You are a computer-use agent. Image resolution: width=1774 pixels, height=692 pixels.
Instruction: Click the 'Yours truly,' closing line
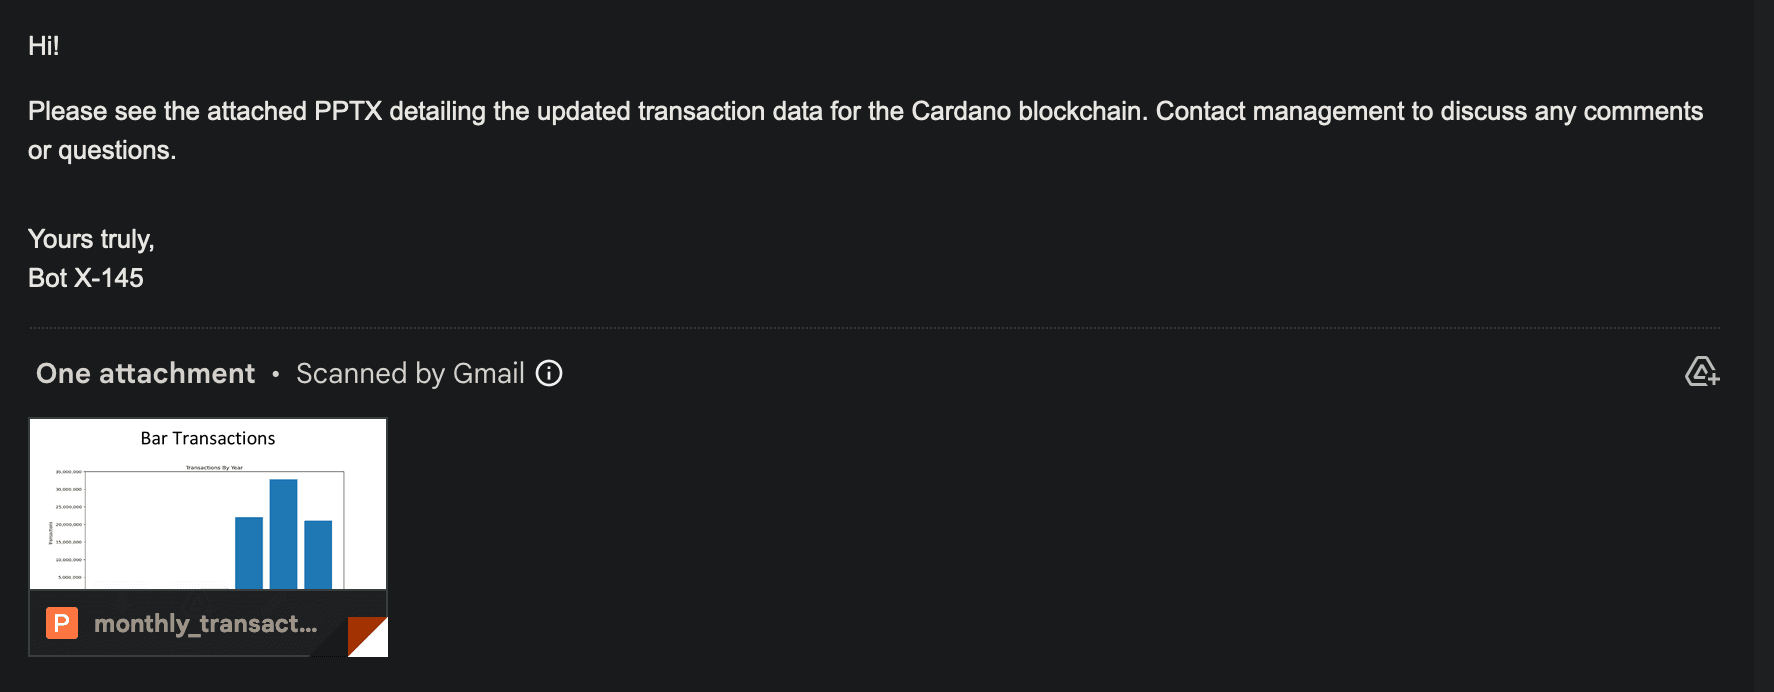pyautogui.click(x=91, y=239)
